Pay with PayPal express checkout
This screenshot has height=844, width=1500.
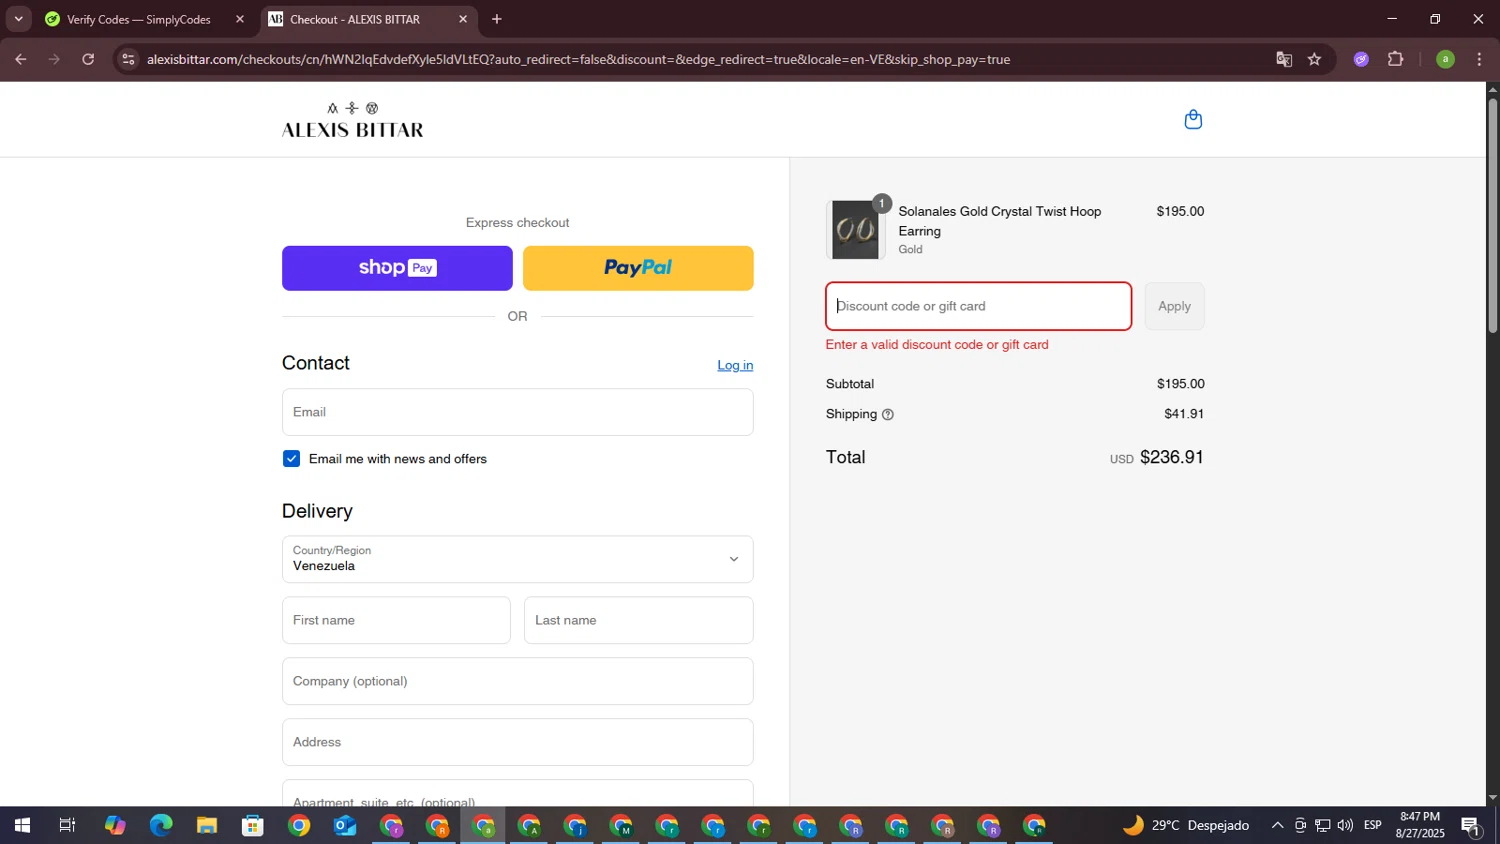[638, 268]
